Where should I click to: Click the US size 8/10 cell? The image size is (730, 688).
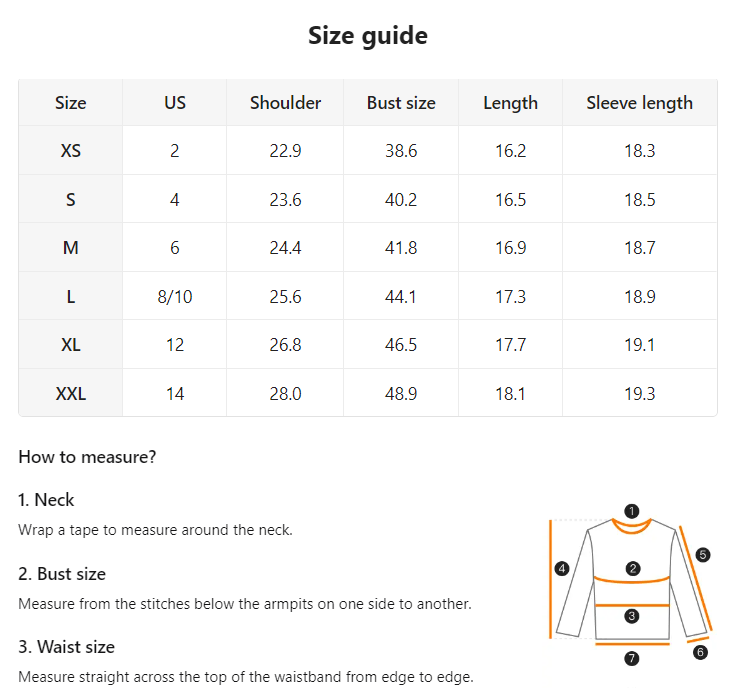tap(175, 297)
